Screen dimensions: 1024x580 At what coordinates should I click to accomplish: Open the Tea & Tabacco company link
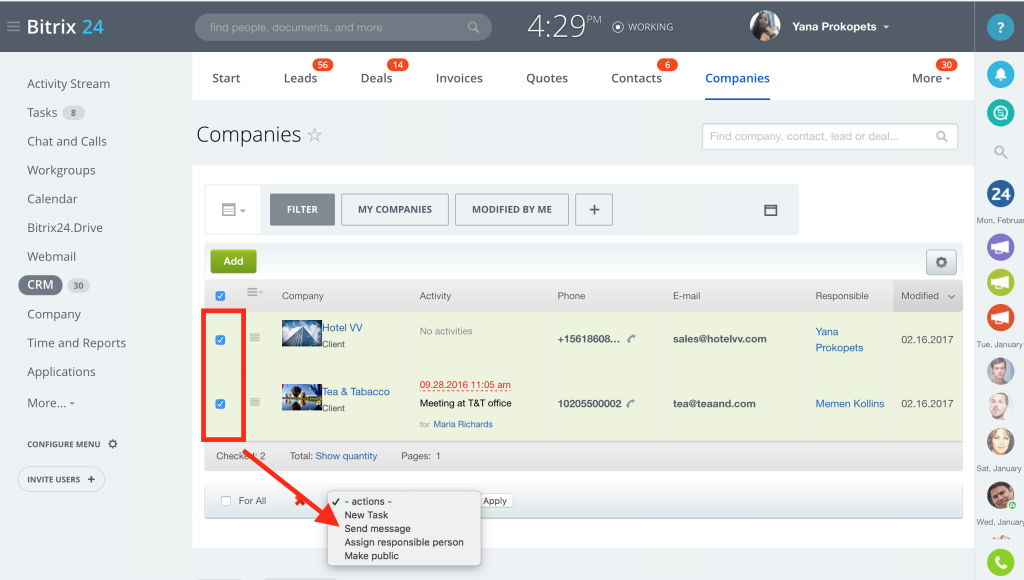[356, 392]
